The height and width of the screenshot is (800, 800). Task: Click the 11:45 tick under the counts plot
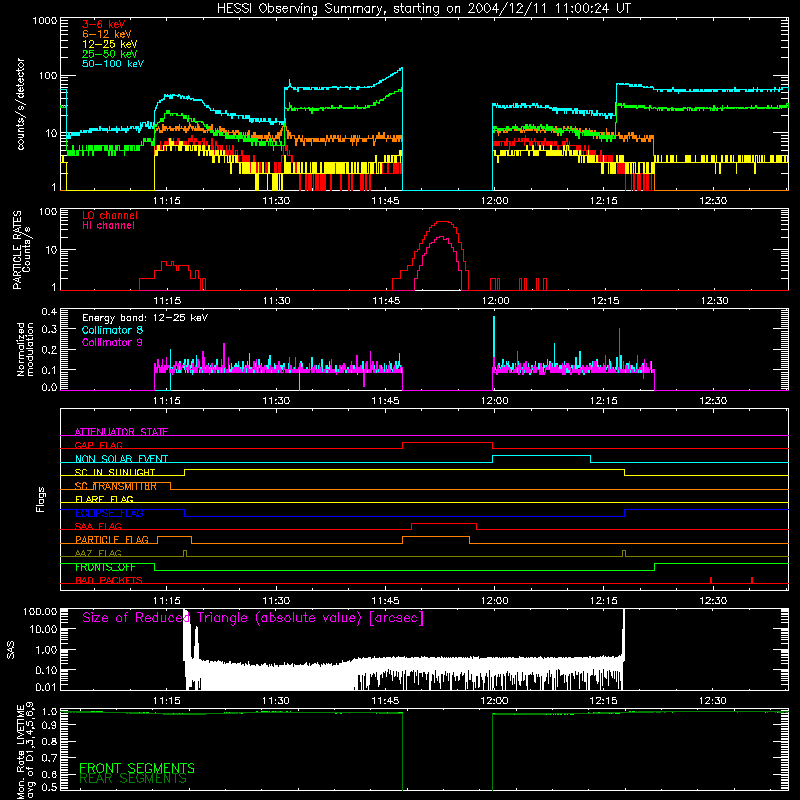pos(385,201)
